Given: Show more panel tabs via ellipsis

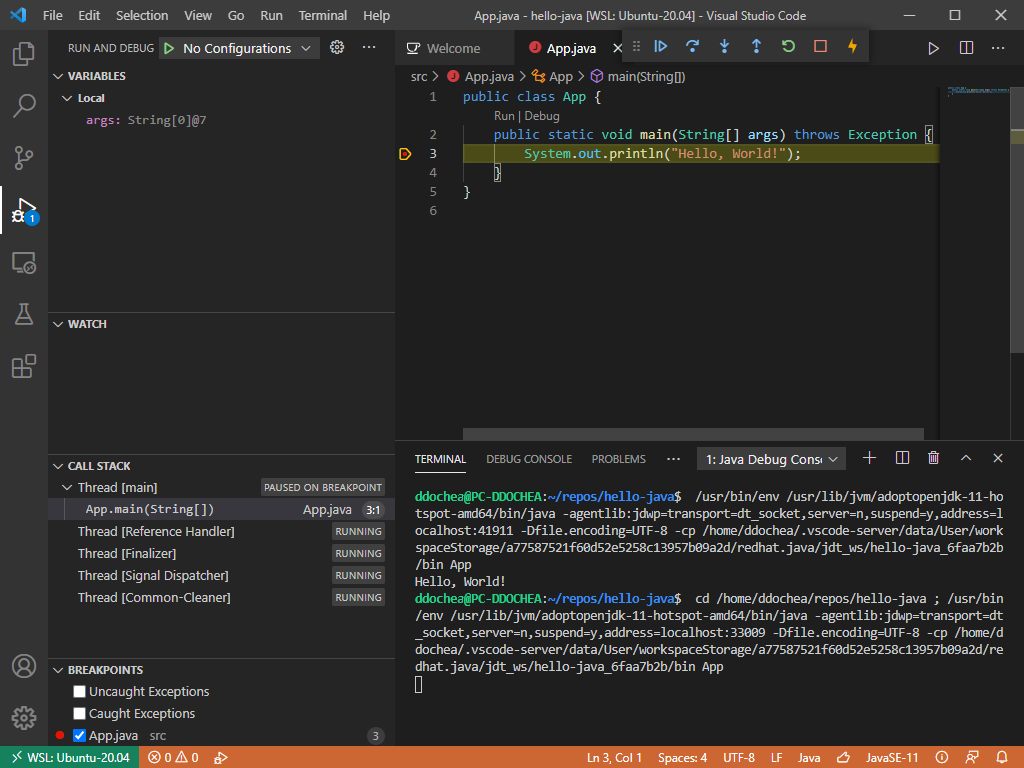Looking at the screenshot, I should pyautogui.click(x=673, y=459).
